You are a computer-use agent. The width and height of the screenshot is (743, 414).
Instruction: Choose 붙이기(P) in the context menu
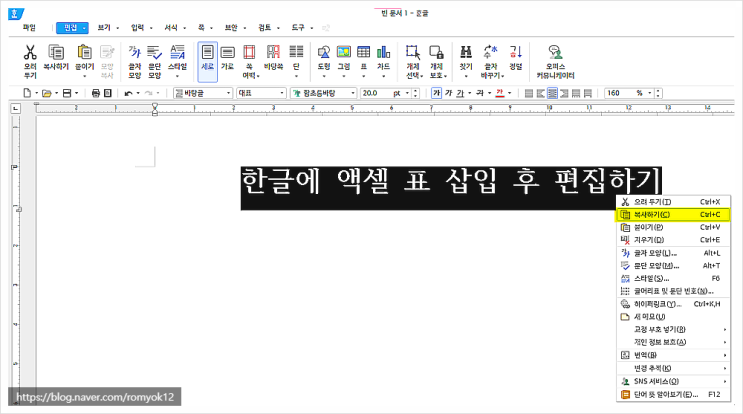click(673, 227)
